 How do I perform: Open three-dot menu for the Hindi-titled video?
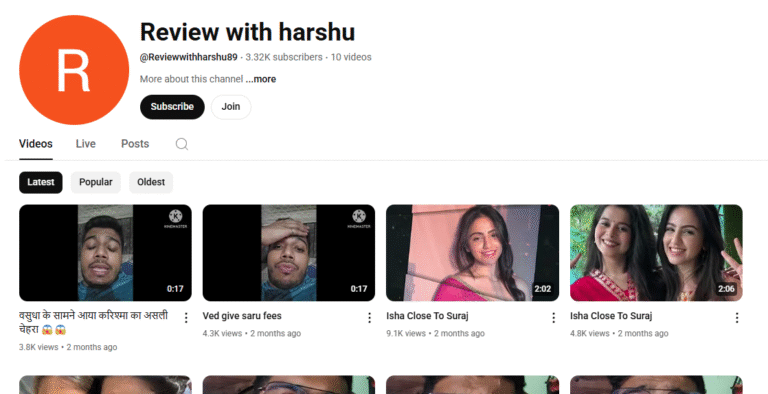[x=186, y=318]
